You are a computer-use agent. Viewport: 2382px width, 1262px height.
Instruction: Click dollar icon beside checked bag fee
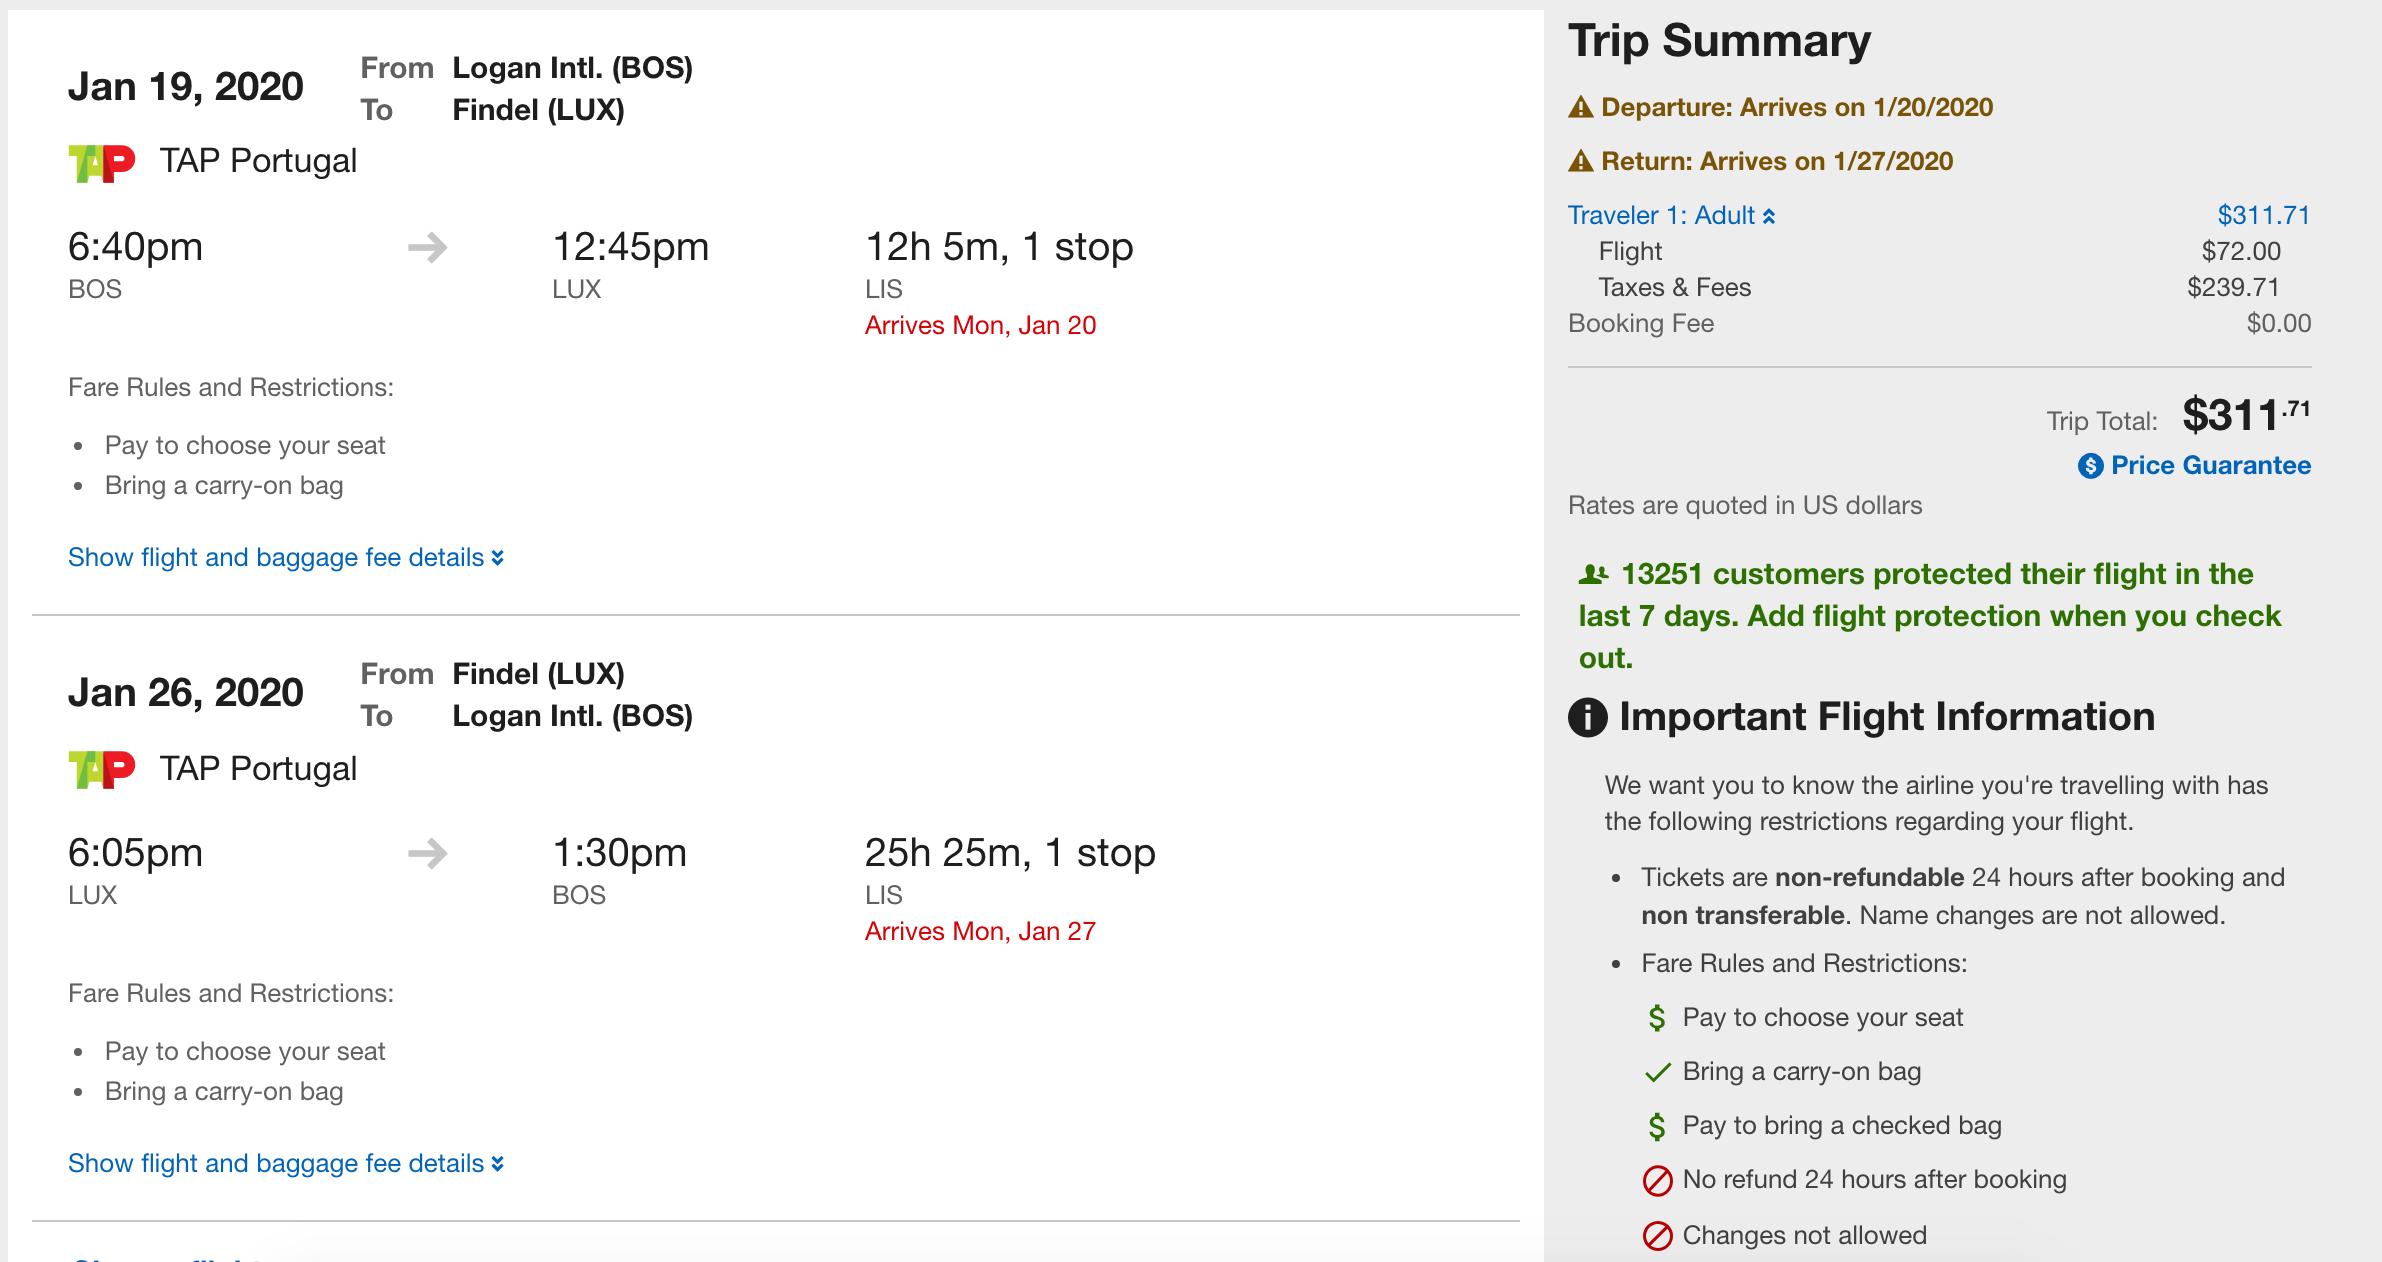[1657, 1126]
